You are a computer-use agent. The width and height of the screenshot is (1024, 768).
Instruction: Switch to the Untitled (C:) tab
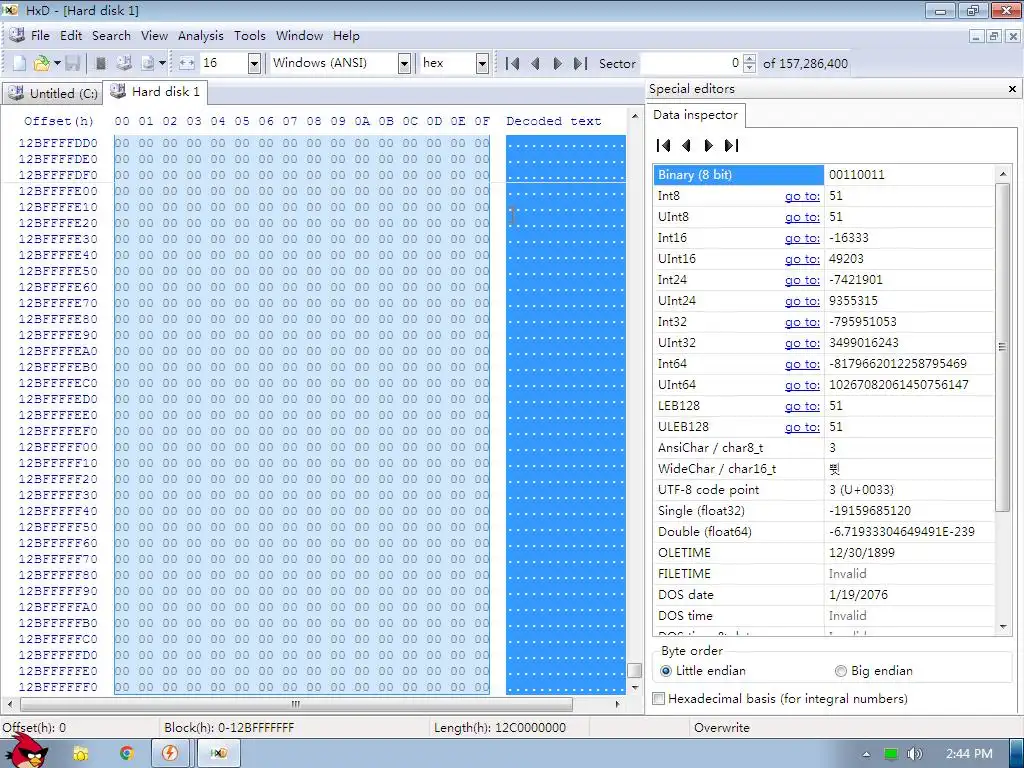(52, 93)
